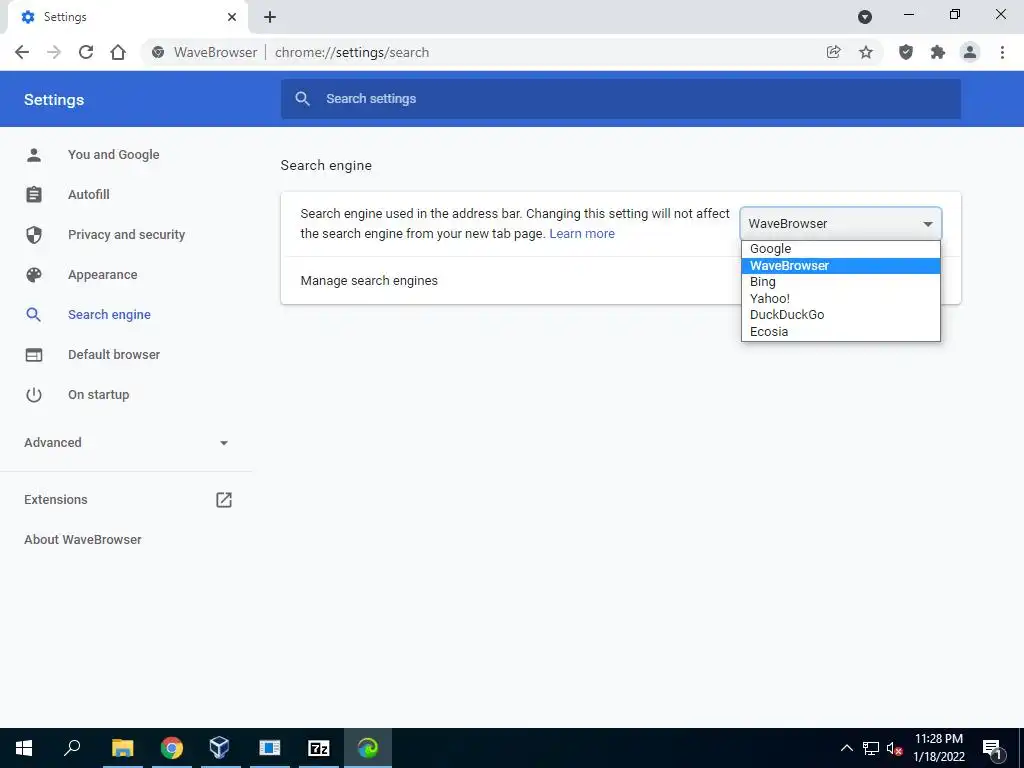Screen dimensions: 1024x768
Task: Select Yahoo! from the list
Action: 840,298
